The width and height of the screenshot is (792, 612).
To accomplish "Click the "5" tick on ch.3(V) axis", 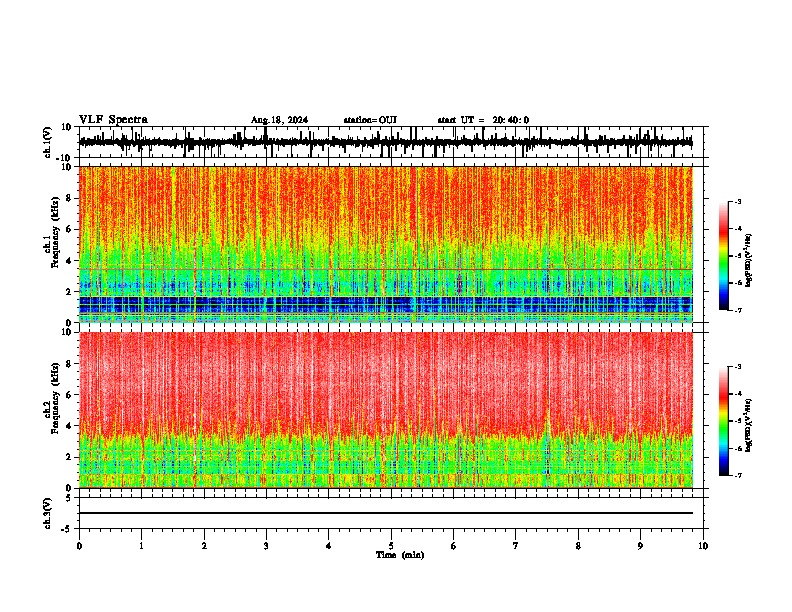I will [x=70, y=498].
